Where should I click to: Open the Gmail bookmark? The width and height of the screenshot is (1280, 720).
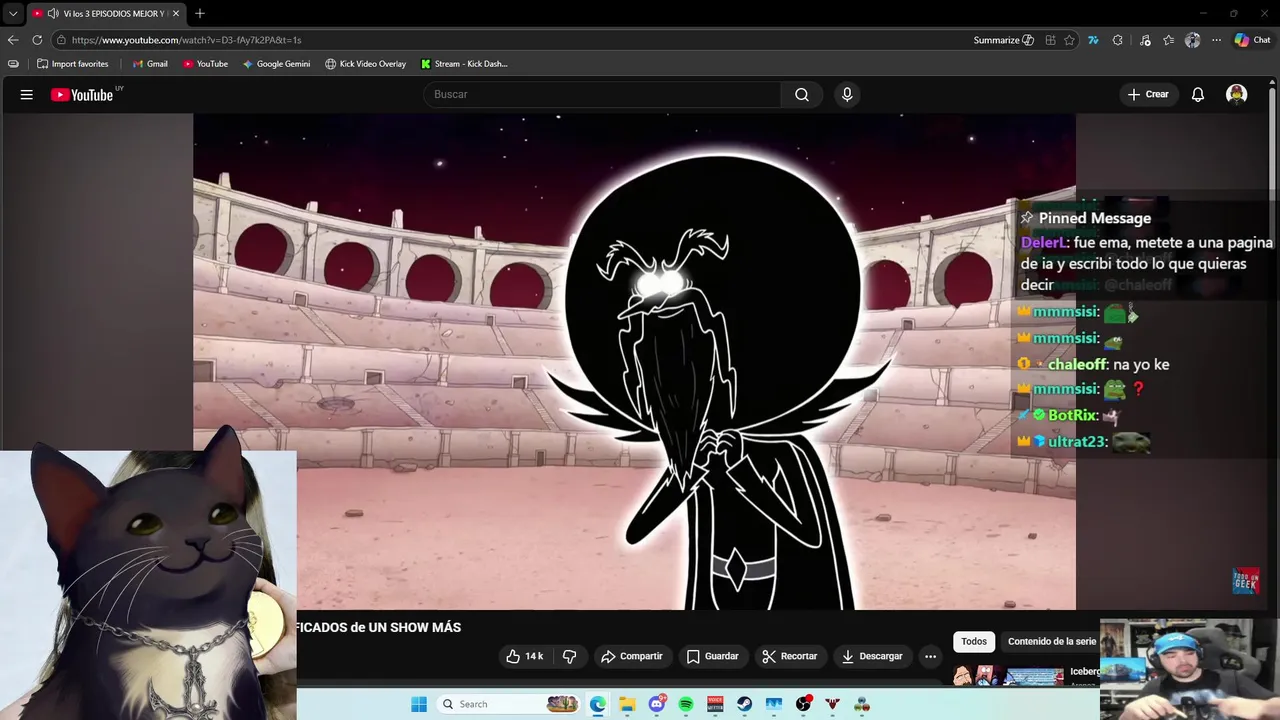tap(150, 64)
